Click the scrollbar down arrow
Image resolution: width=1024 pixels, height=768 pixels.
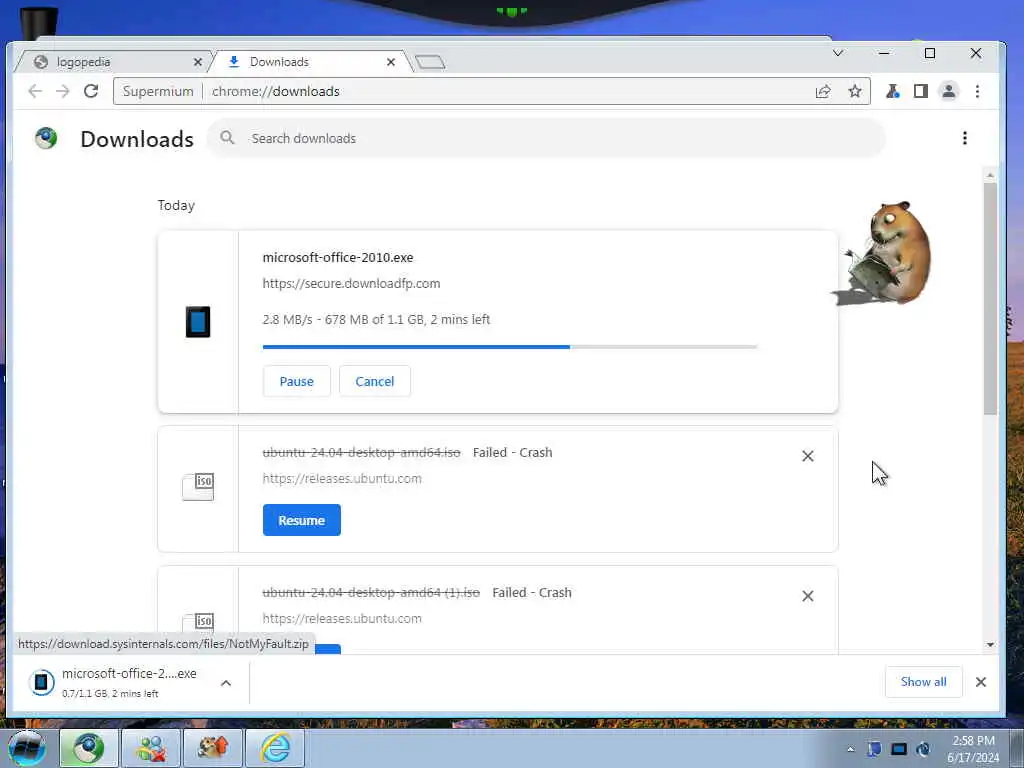point(990,645)
